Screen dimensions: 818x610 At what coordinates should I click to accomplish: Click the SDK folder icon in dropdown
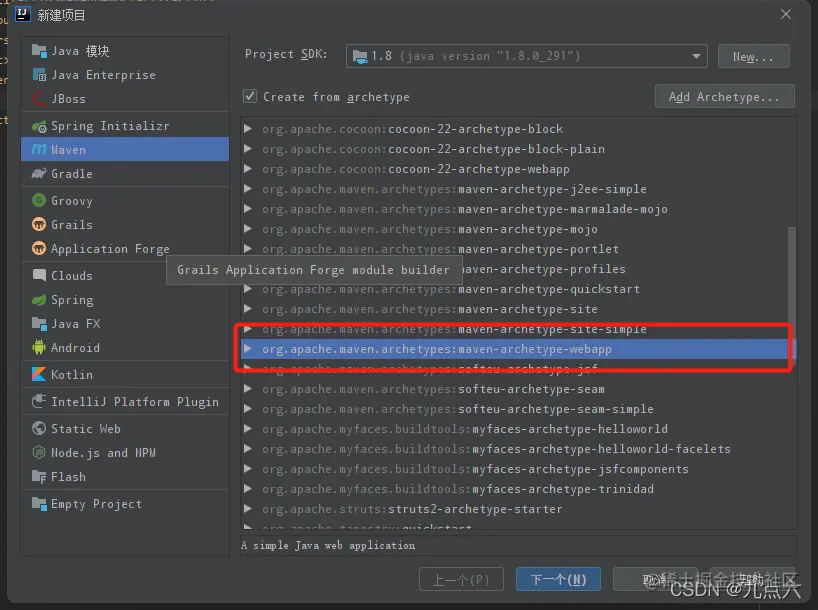pos(360,56)
